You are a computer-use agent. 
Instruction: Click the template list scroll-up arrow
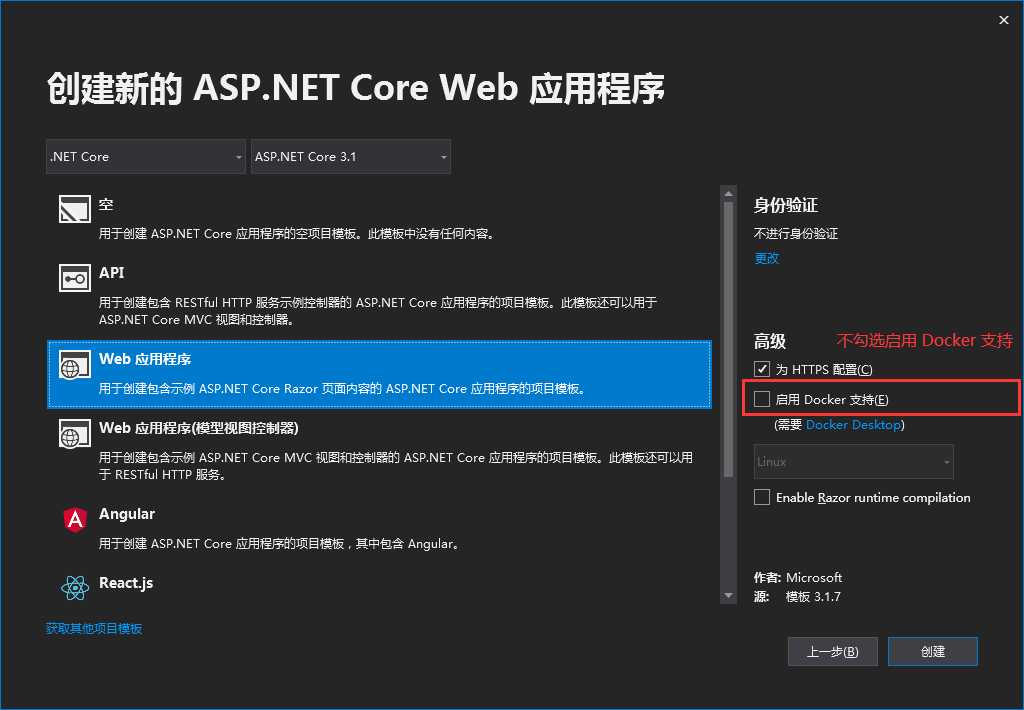[x=728, y=193]
